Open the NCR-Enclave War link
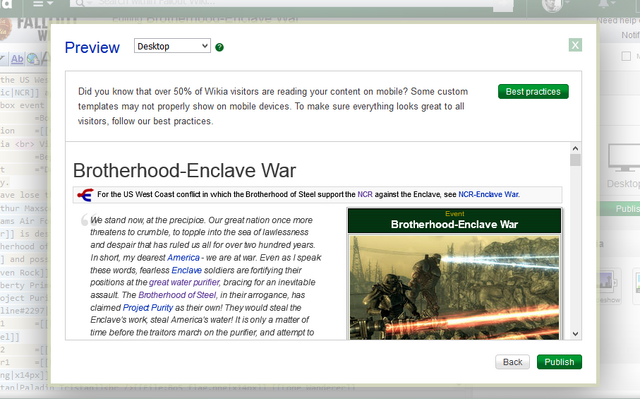 pos(488,195)
